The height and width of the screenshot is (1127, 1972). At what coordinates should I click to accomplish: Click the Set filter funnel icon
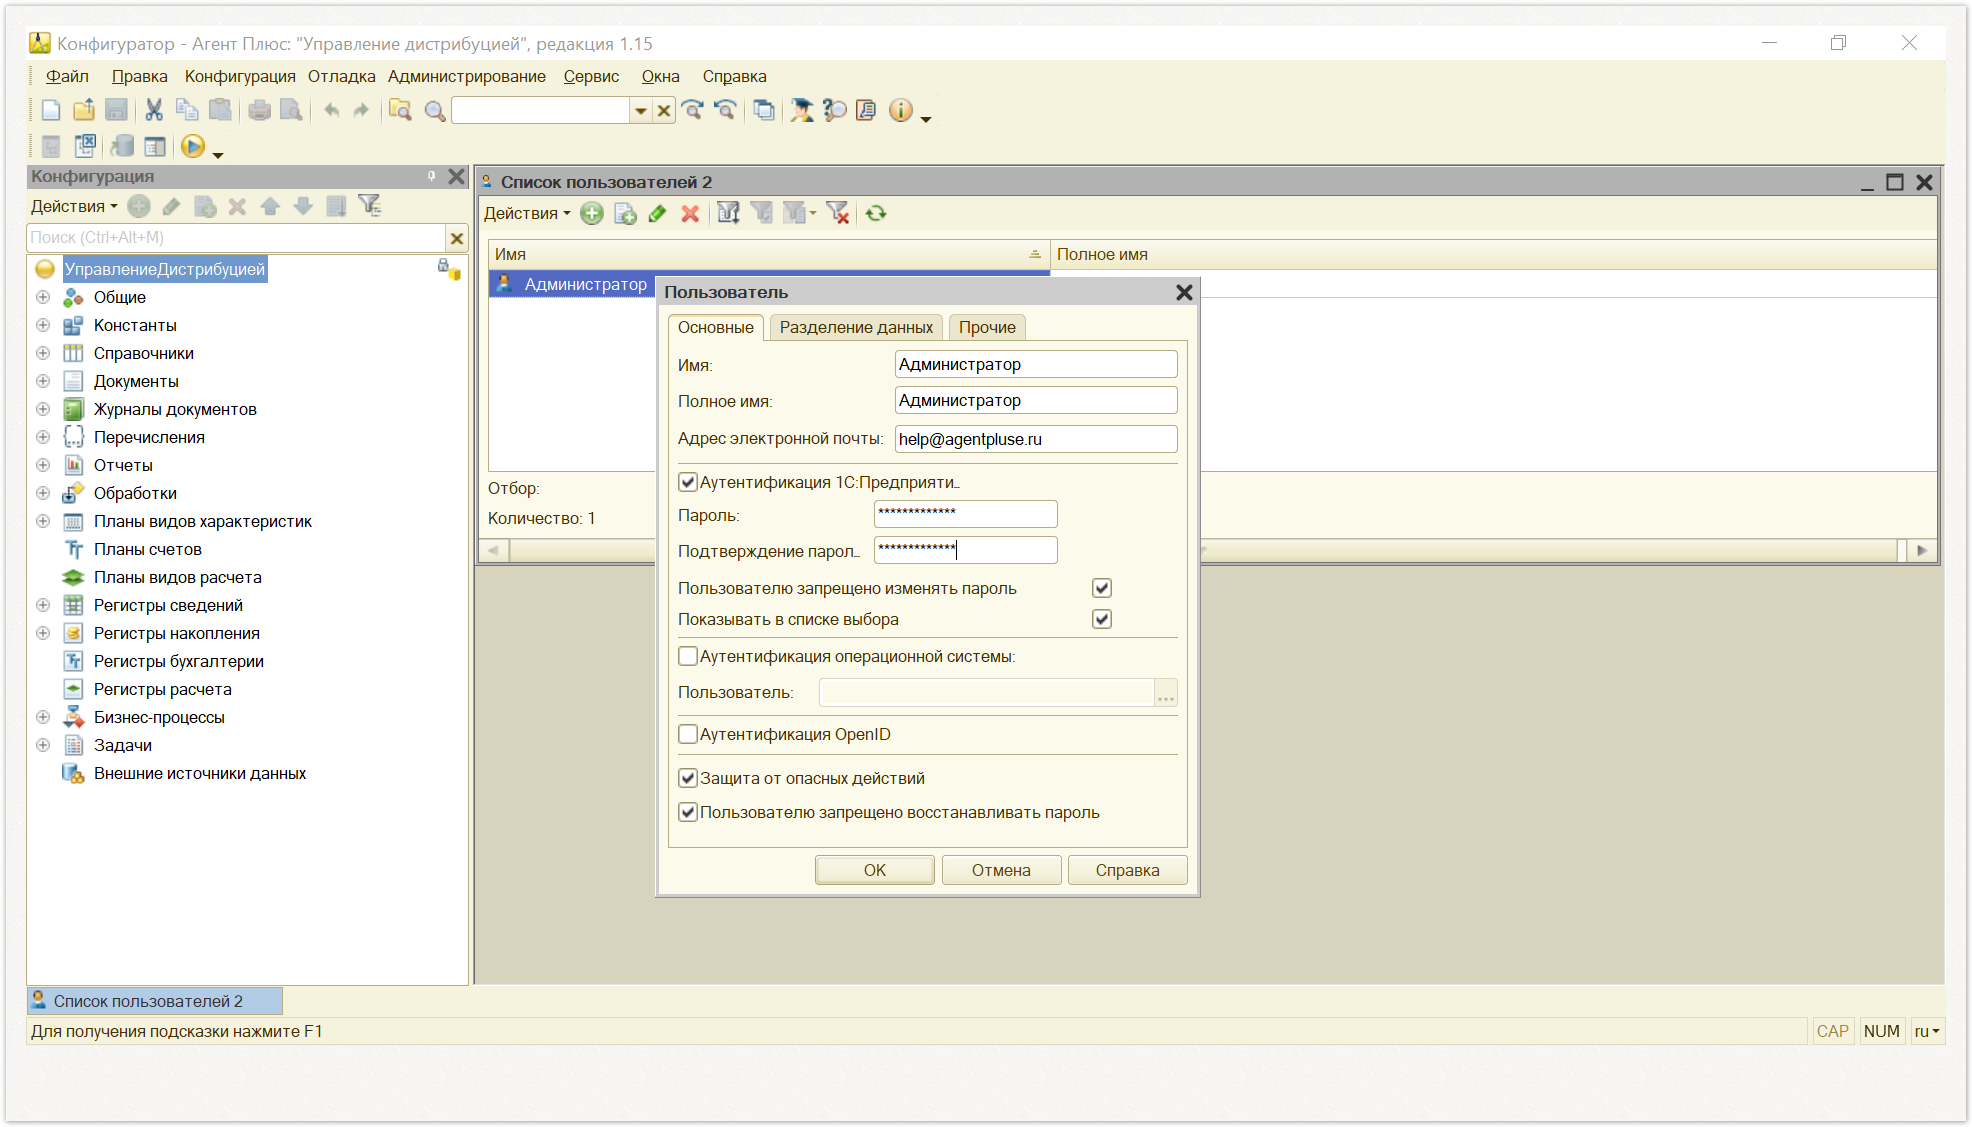tap(728, 214)
